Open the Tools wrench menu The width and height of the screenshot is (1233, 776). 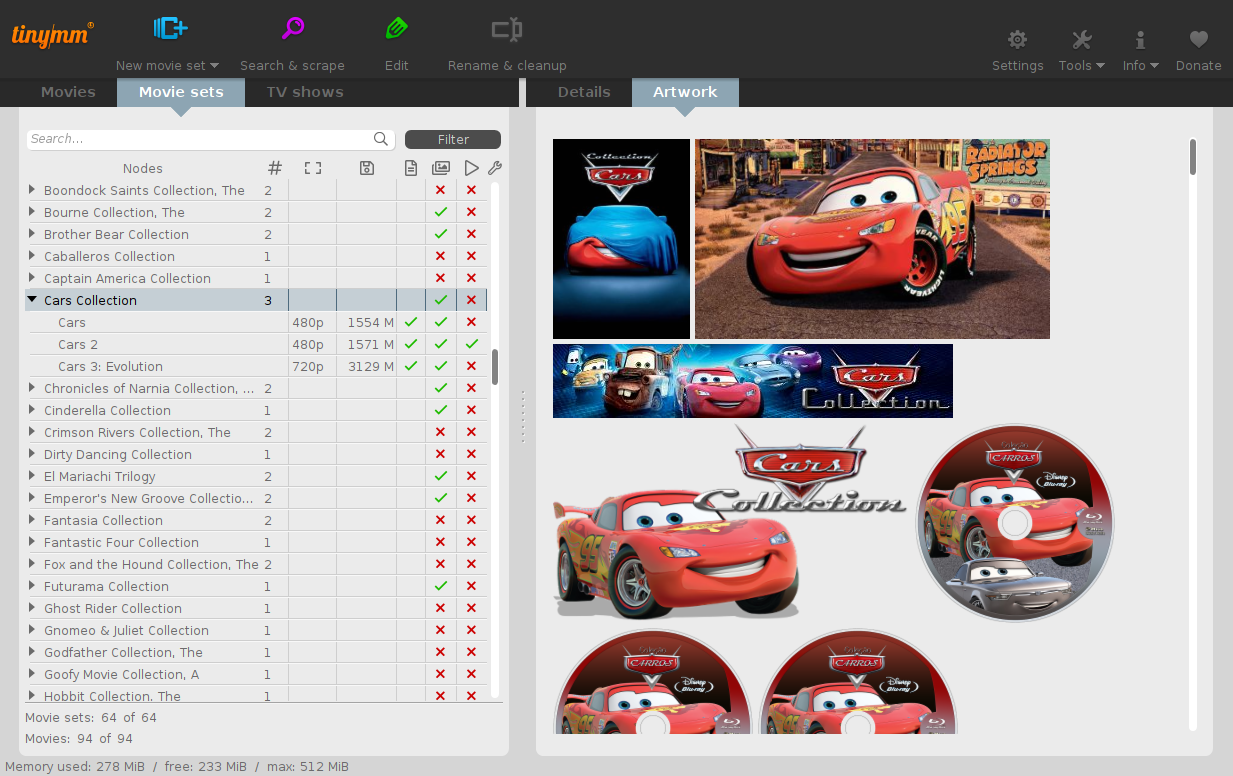(1081, 40)
